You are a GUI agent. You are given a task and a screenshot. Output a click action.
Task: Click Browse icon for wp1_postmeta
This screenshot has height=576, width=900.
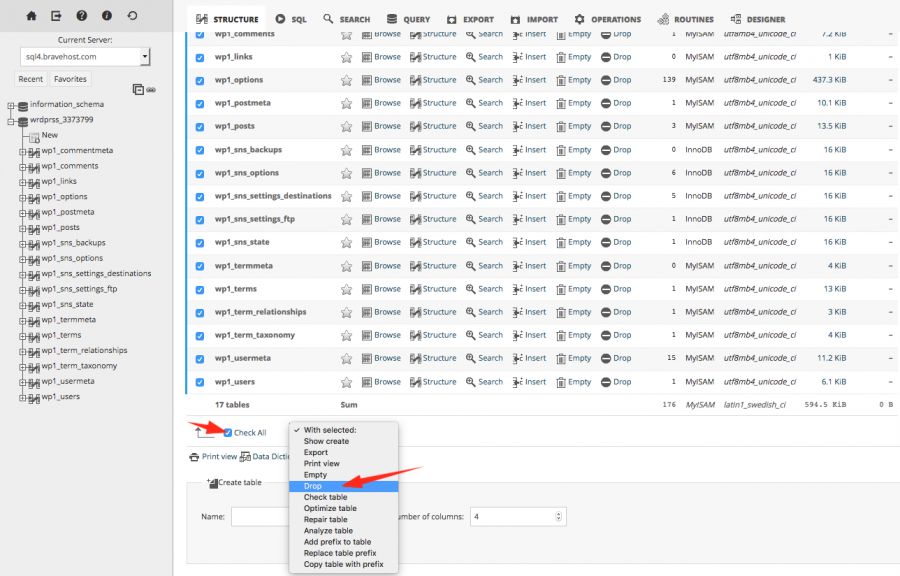click(367, 103)
